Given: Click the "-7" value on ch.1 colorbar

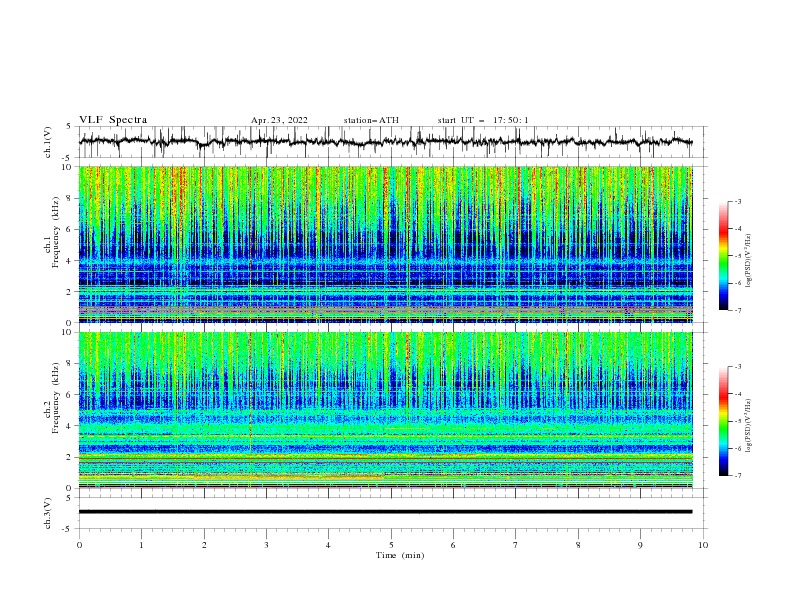Looking at the screenshot, I should pyautogui.click(x=738, y=310).
